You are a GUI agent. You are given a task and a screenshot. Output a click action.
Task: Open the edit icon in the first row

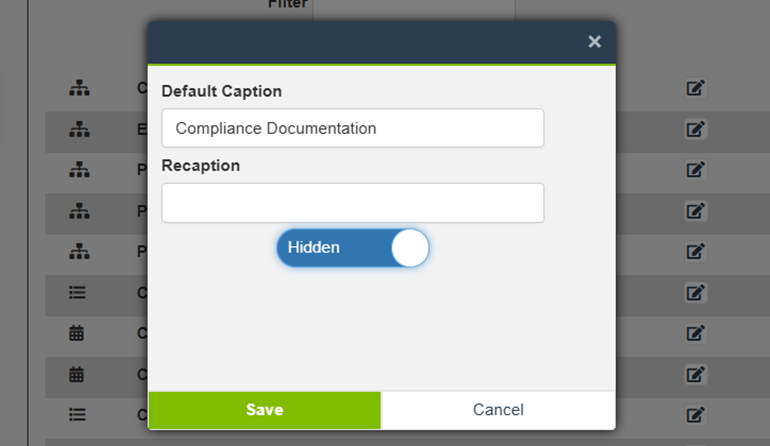696,88
